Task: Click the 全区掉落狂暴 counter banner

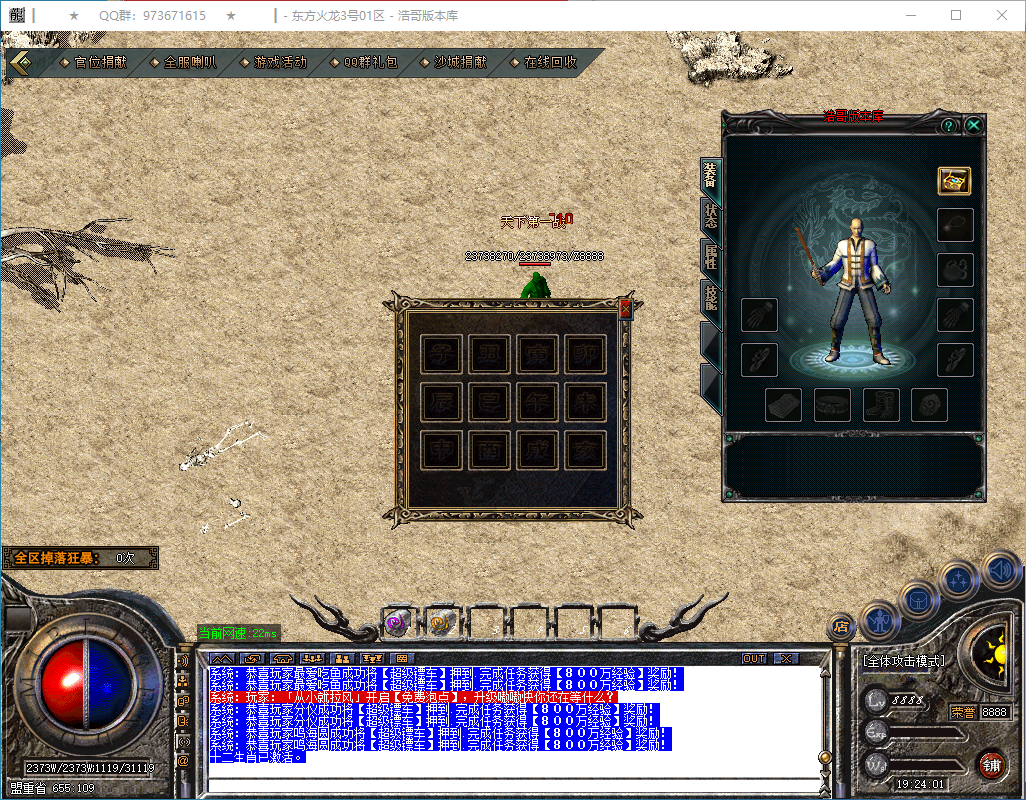Action: pyautogui.click(x=80, y=558)
